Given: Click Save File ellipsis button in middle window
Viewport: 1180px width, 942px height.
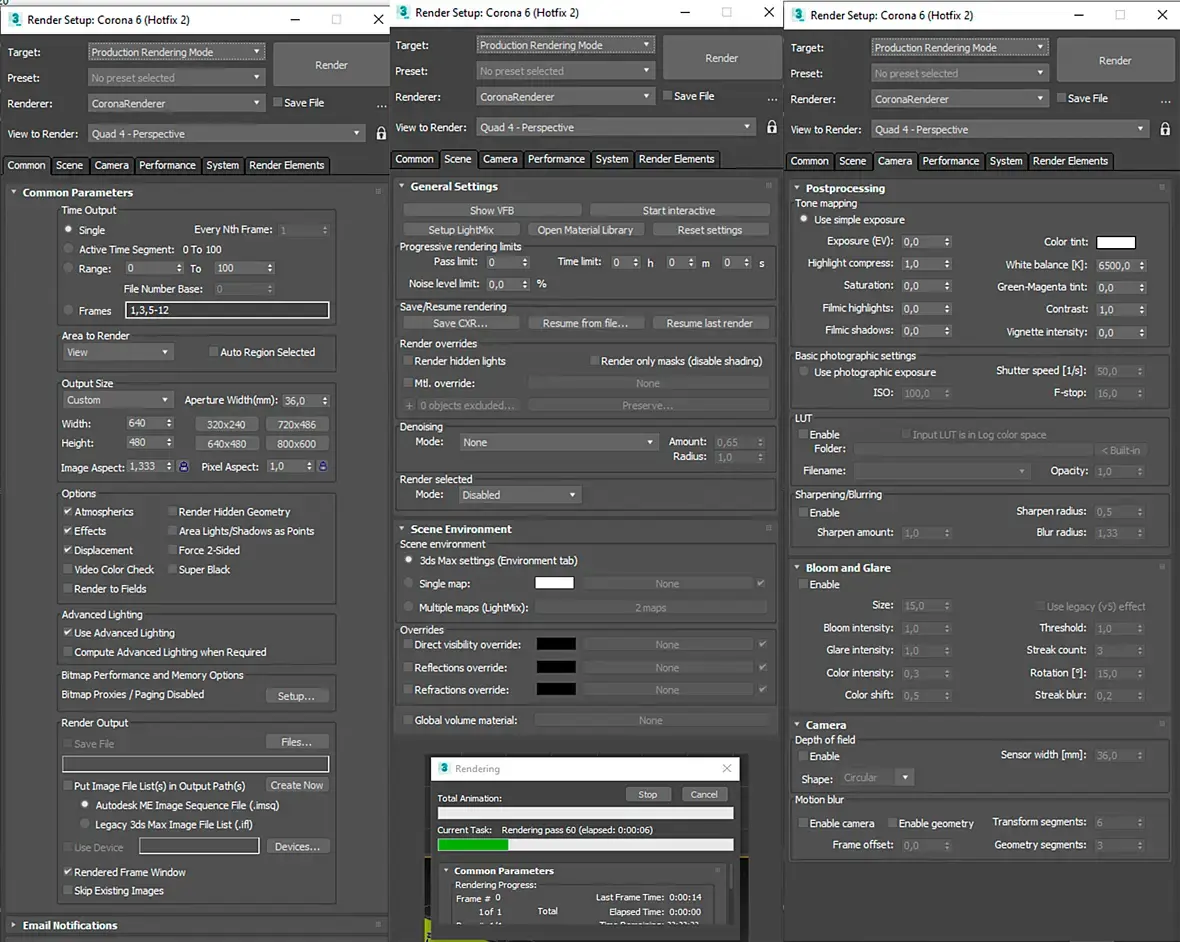Looking at the screenshot, I should pyautogui.click(x=772, y=99).
